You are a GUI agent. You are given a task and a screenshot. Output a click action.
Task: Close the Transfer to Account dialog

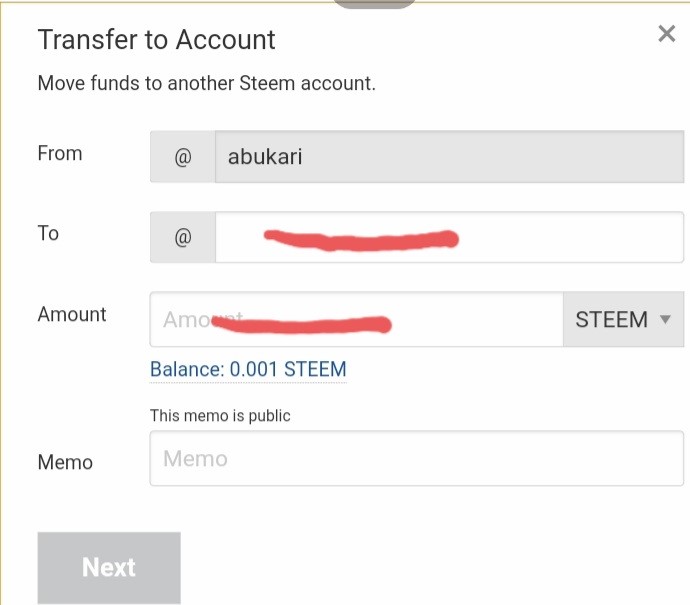pos(667,34)
